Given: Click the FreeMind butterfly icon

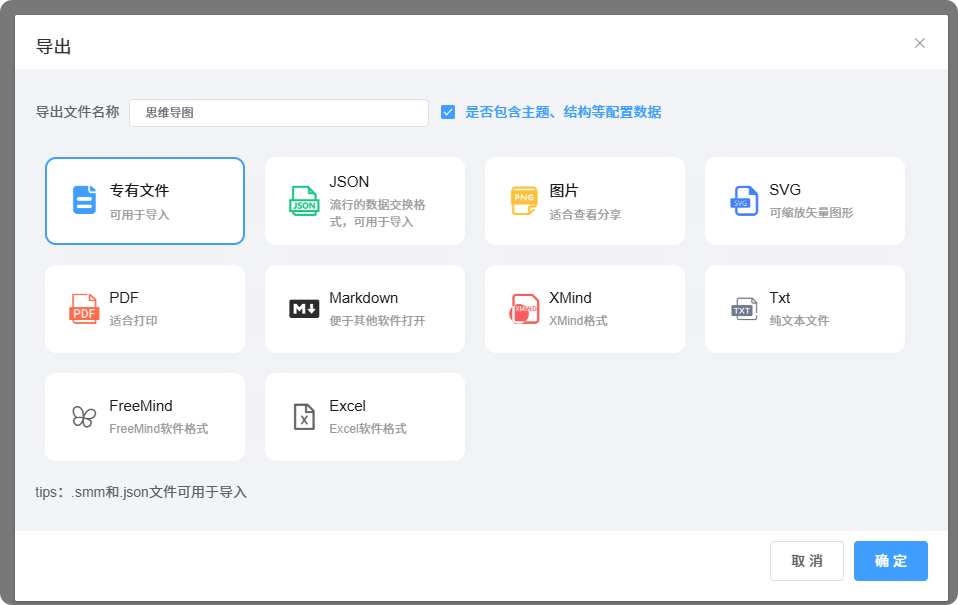Looking at the screenshot, I should [x=81, y=415].
